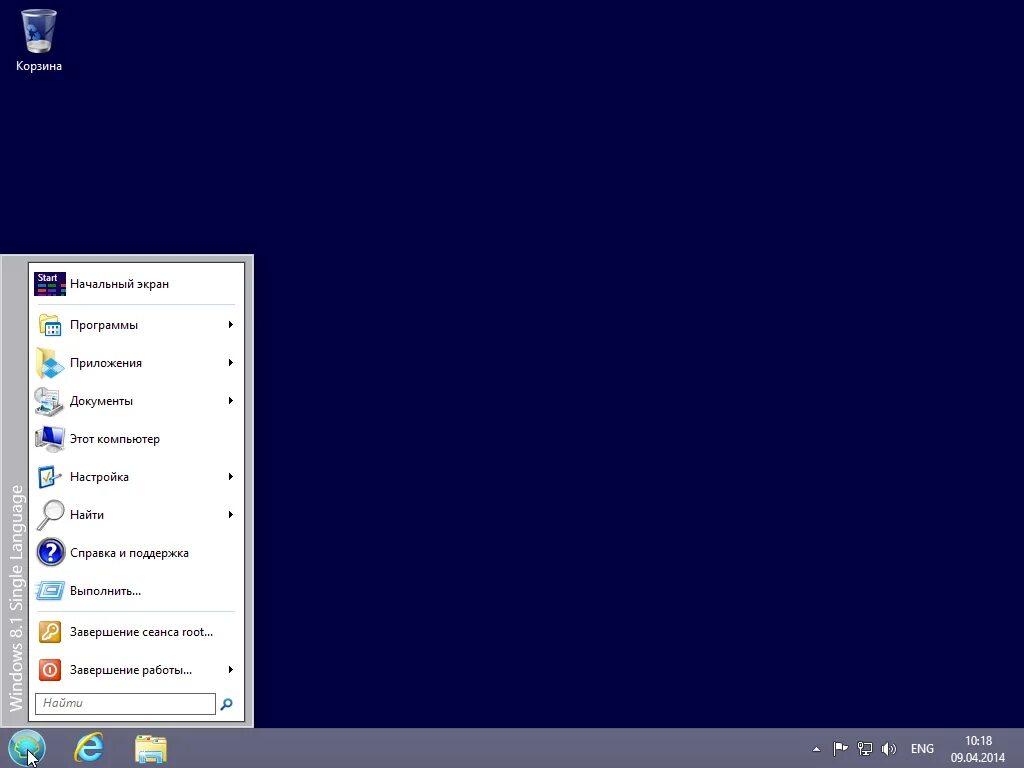The width and height of the screenshot is (1024, 768).
Task: Open File Explorer from the taskbar
Action: pyautogui.click(x=151, y=748)
